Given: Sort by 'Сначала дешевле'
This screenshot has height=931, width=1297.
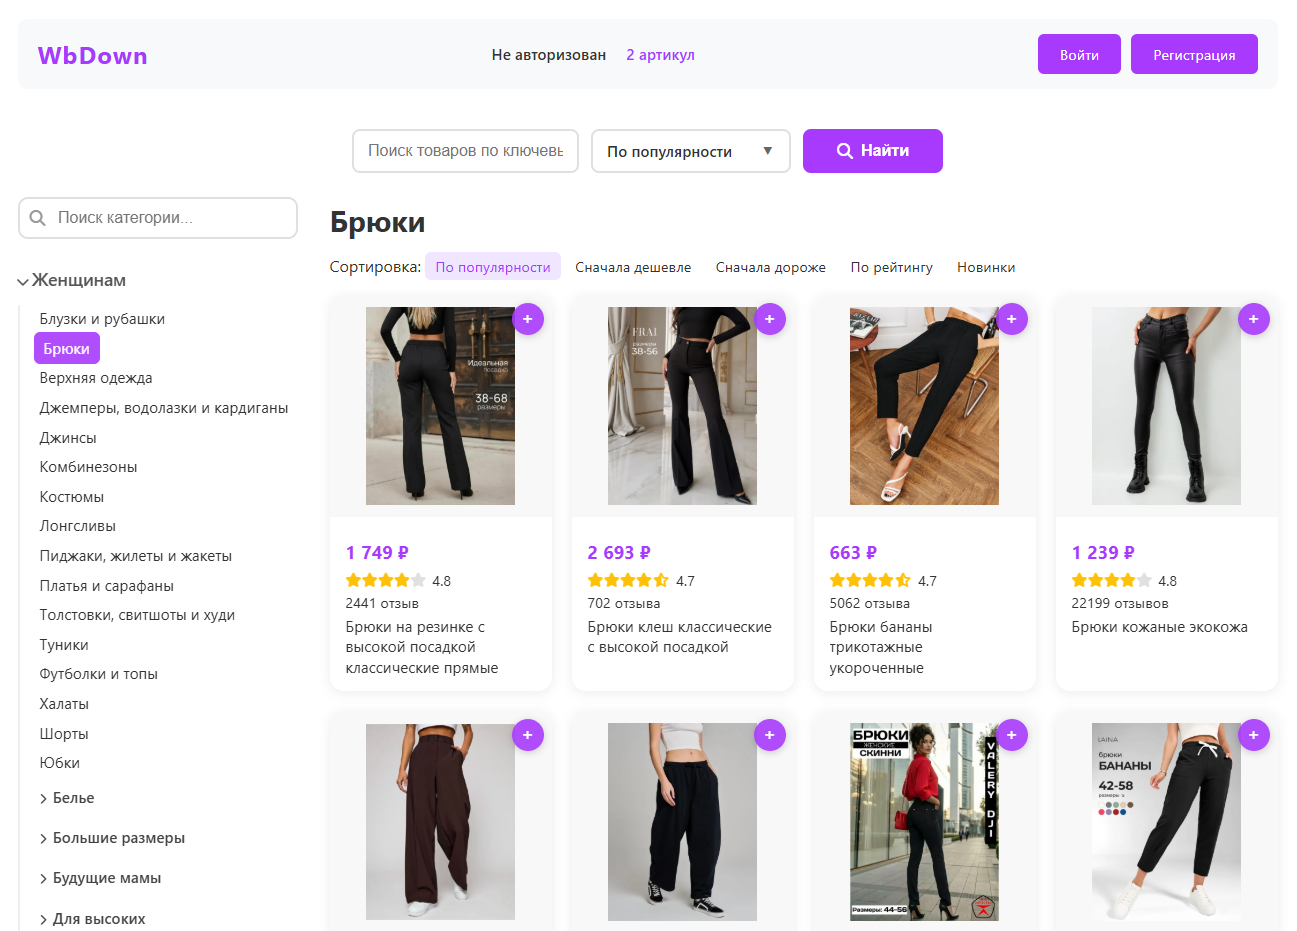Looking at the screenshot, I should click(633, 267).
